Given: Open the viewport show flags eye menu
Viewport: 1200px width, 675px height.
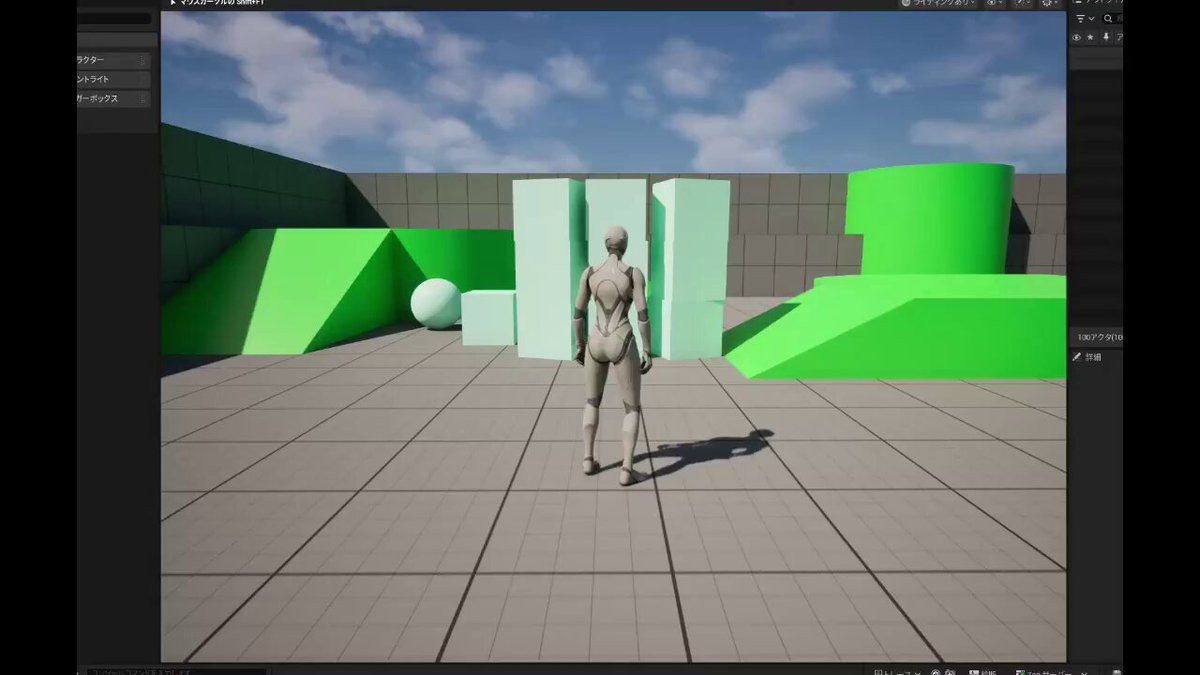Looking at the screenshot, I should tap(995, 4).
